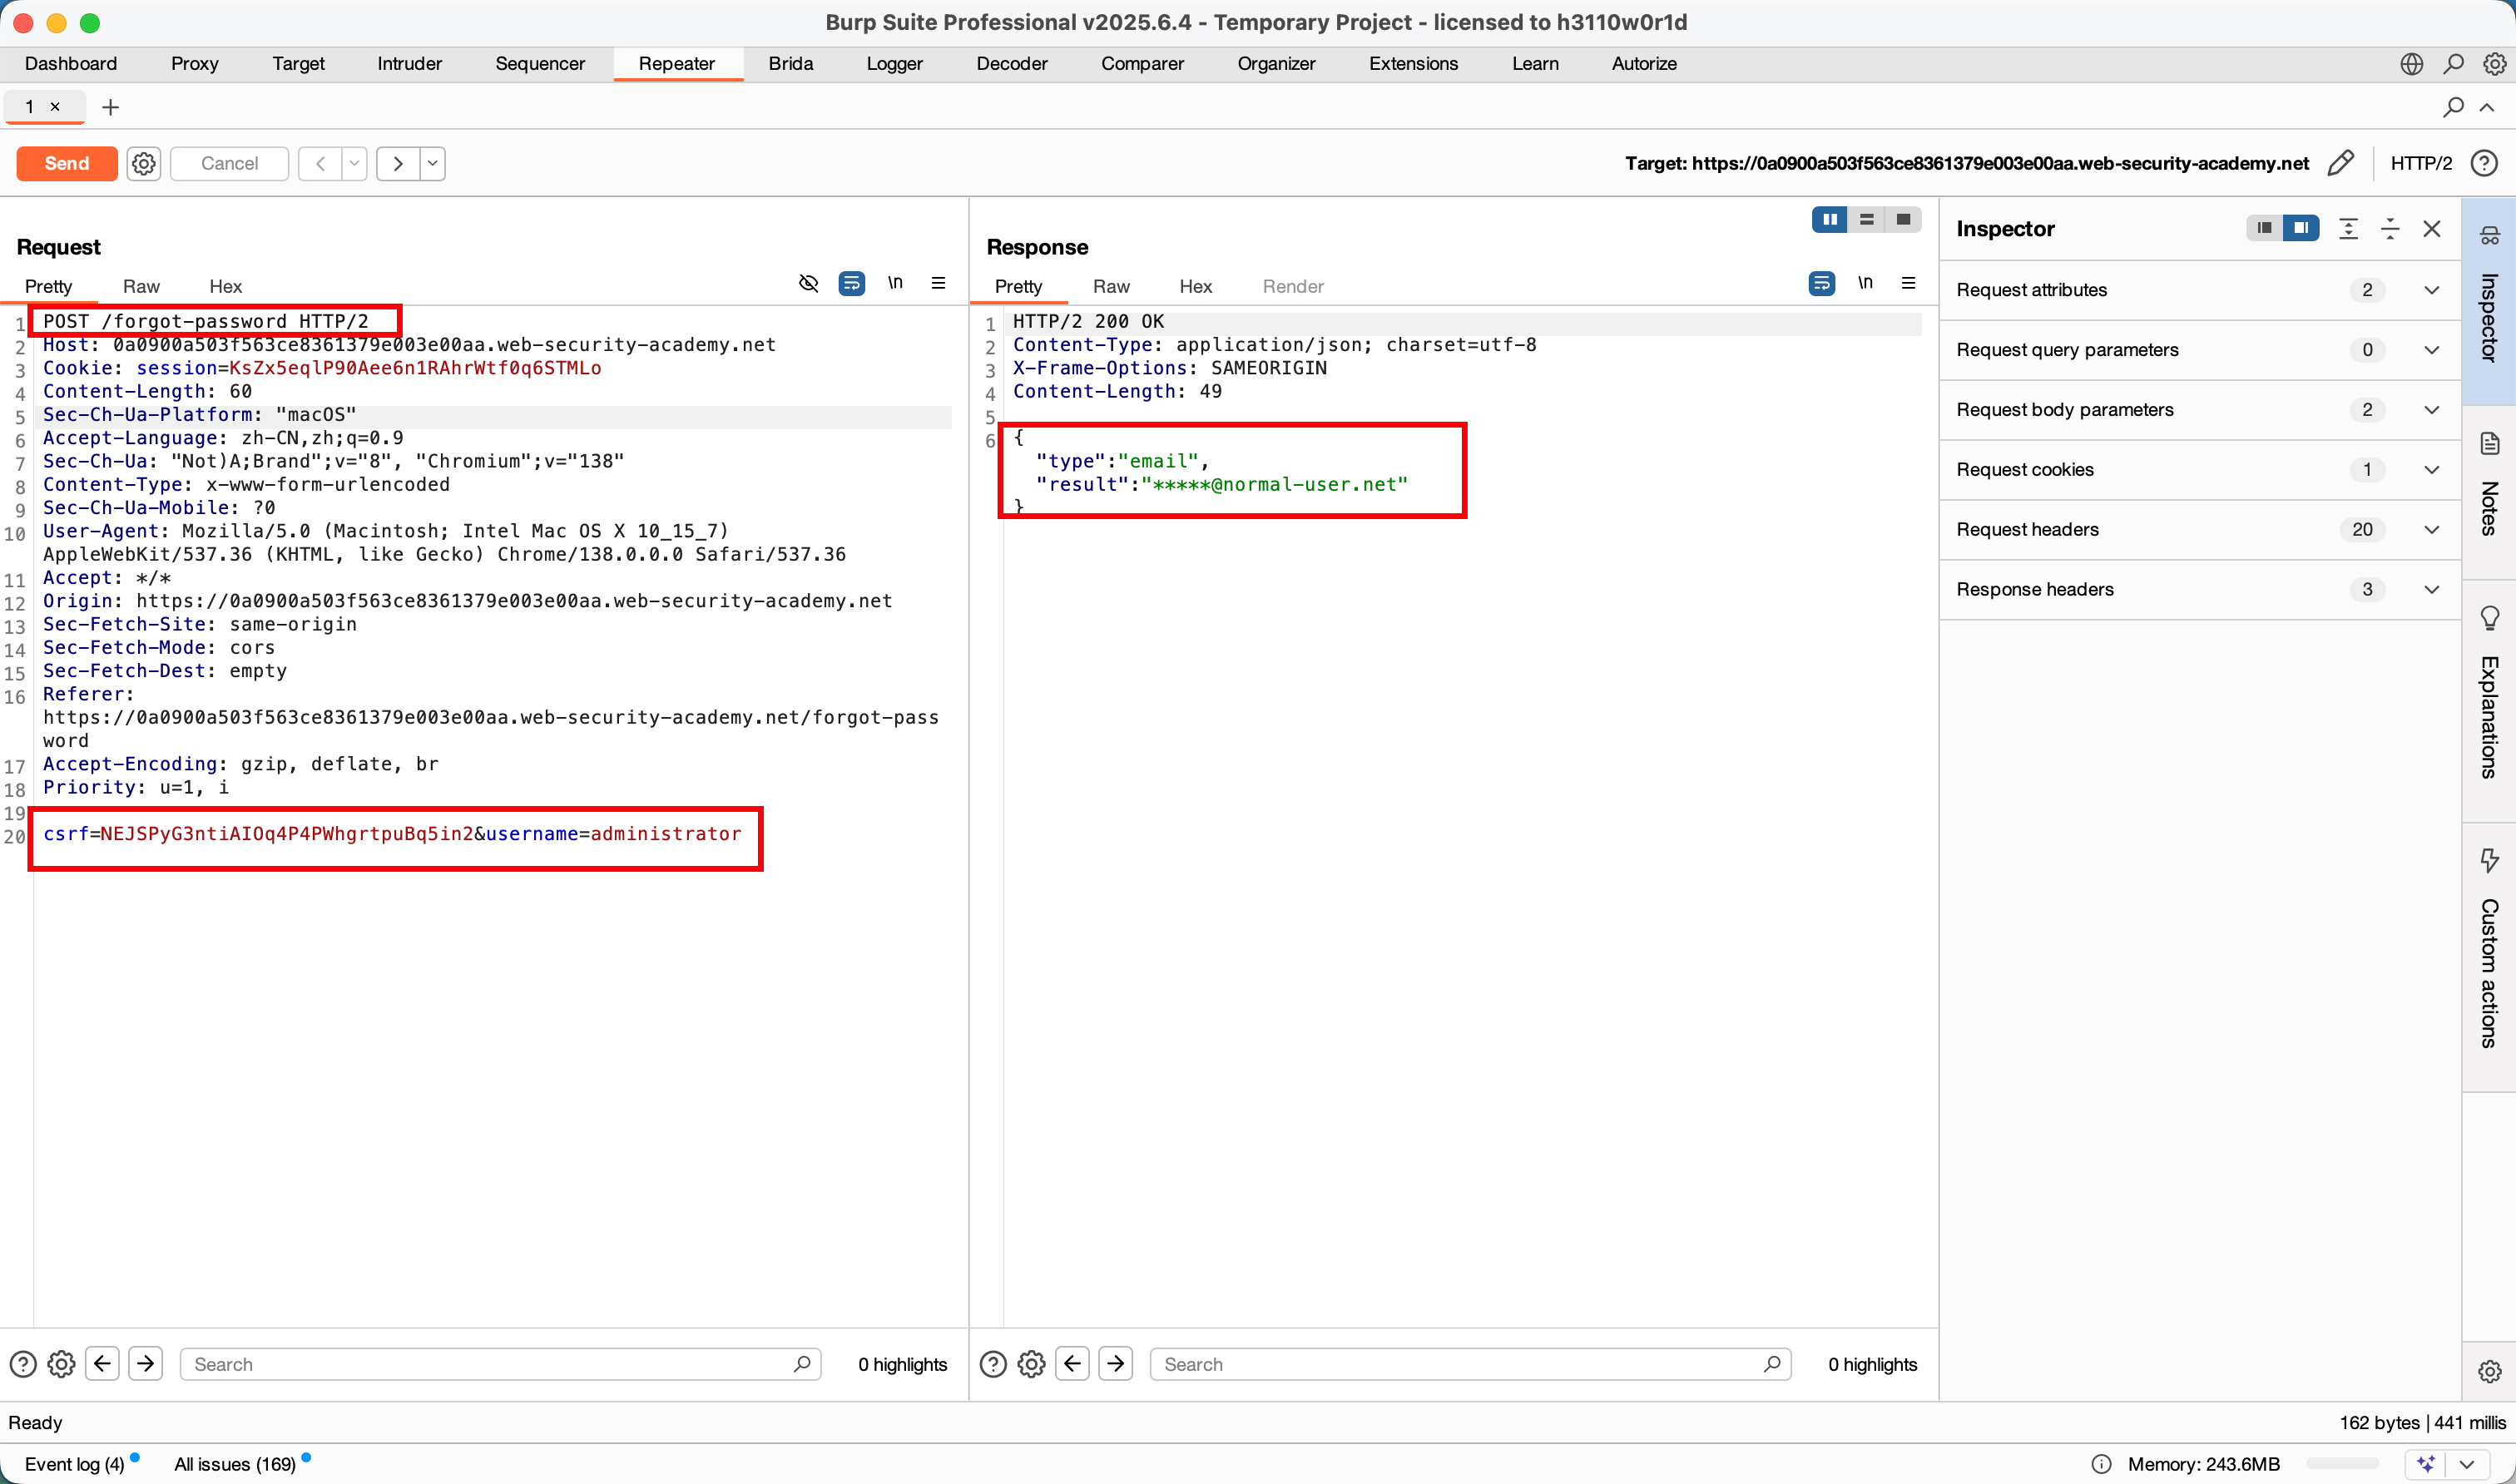The image size is (2516, 1484).
Task: Click the edit target pencil icon
Action: (2340, 163)
